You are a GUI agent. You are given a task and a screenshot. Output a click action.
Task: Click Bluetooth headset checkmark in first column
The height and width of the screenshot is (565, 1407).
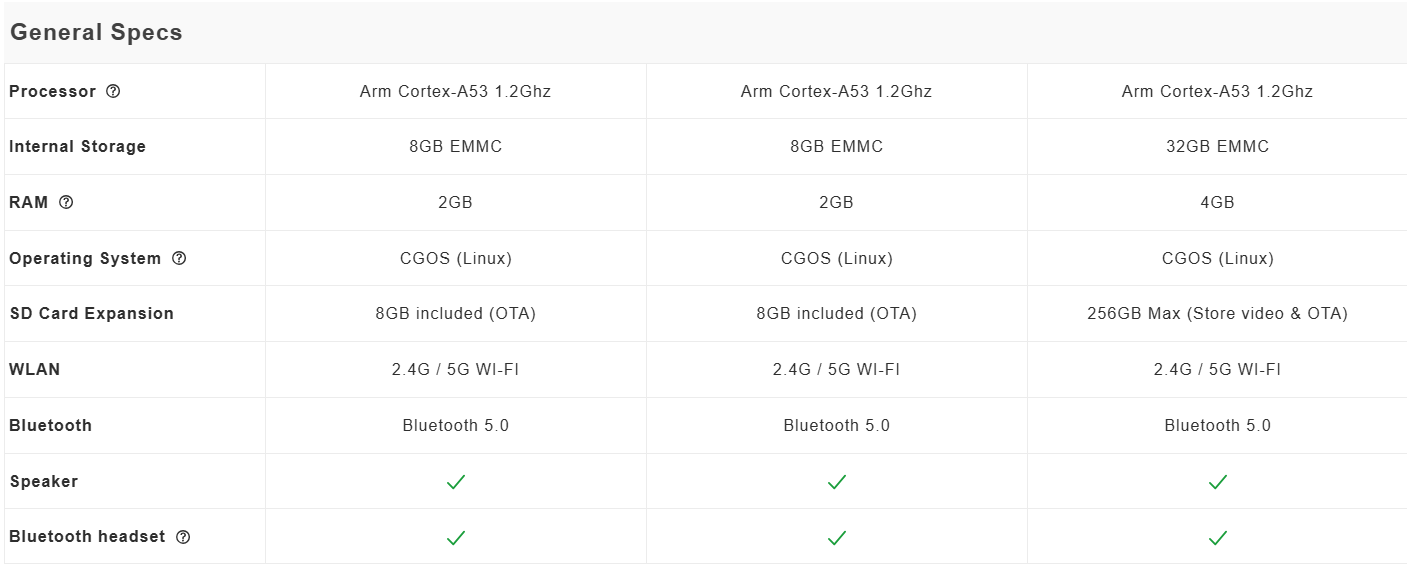click(456, 538)
